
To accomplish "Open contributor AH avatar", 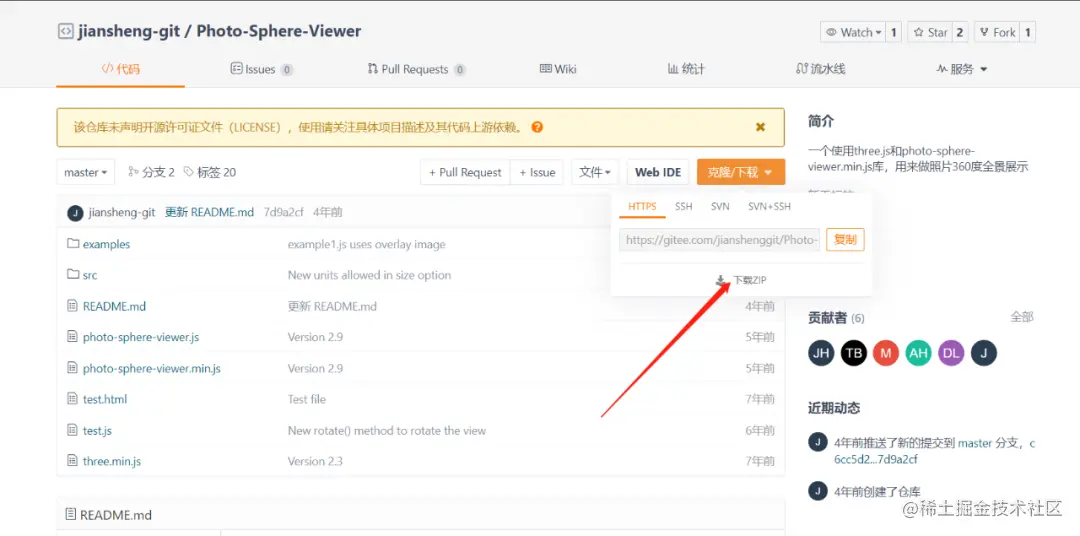I will 918,353.
